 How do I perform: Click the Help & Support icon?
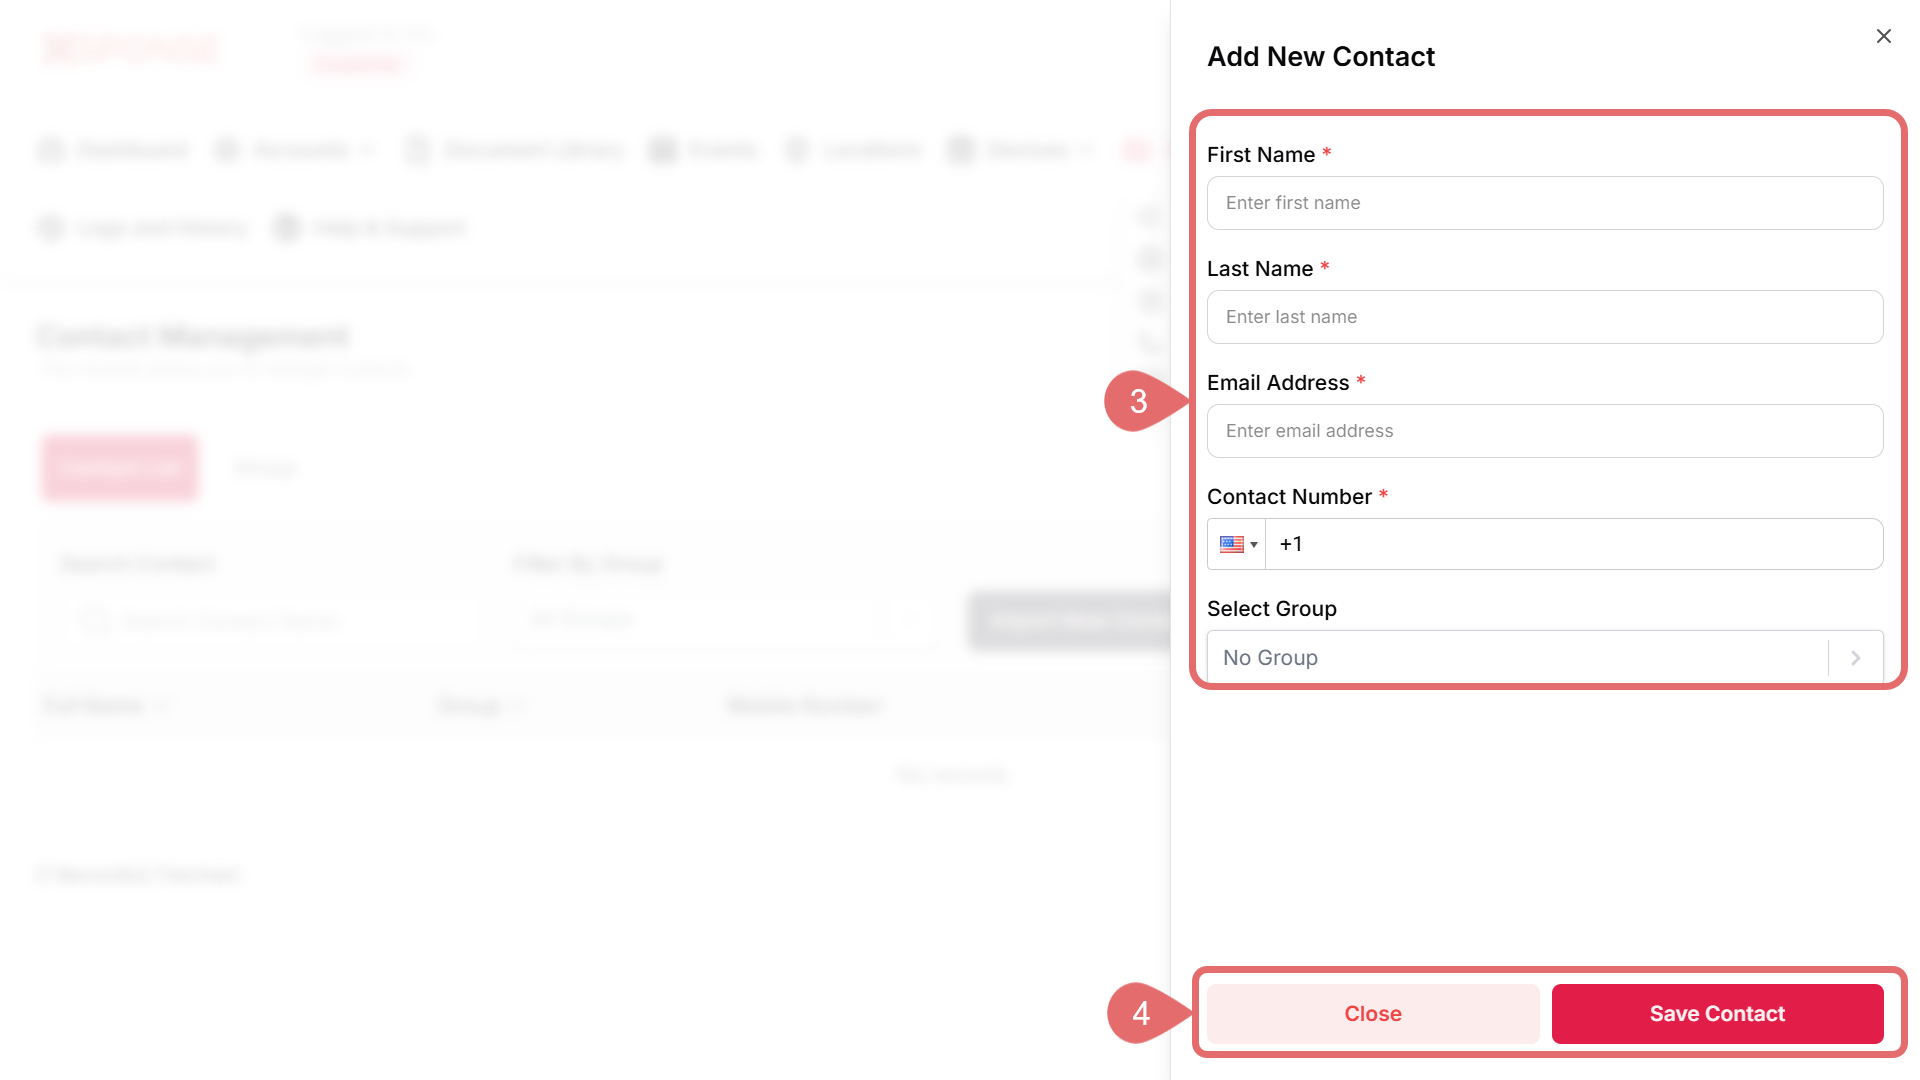pyautogui.click(x=288, y=229)
